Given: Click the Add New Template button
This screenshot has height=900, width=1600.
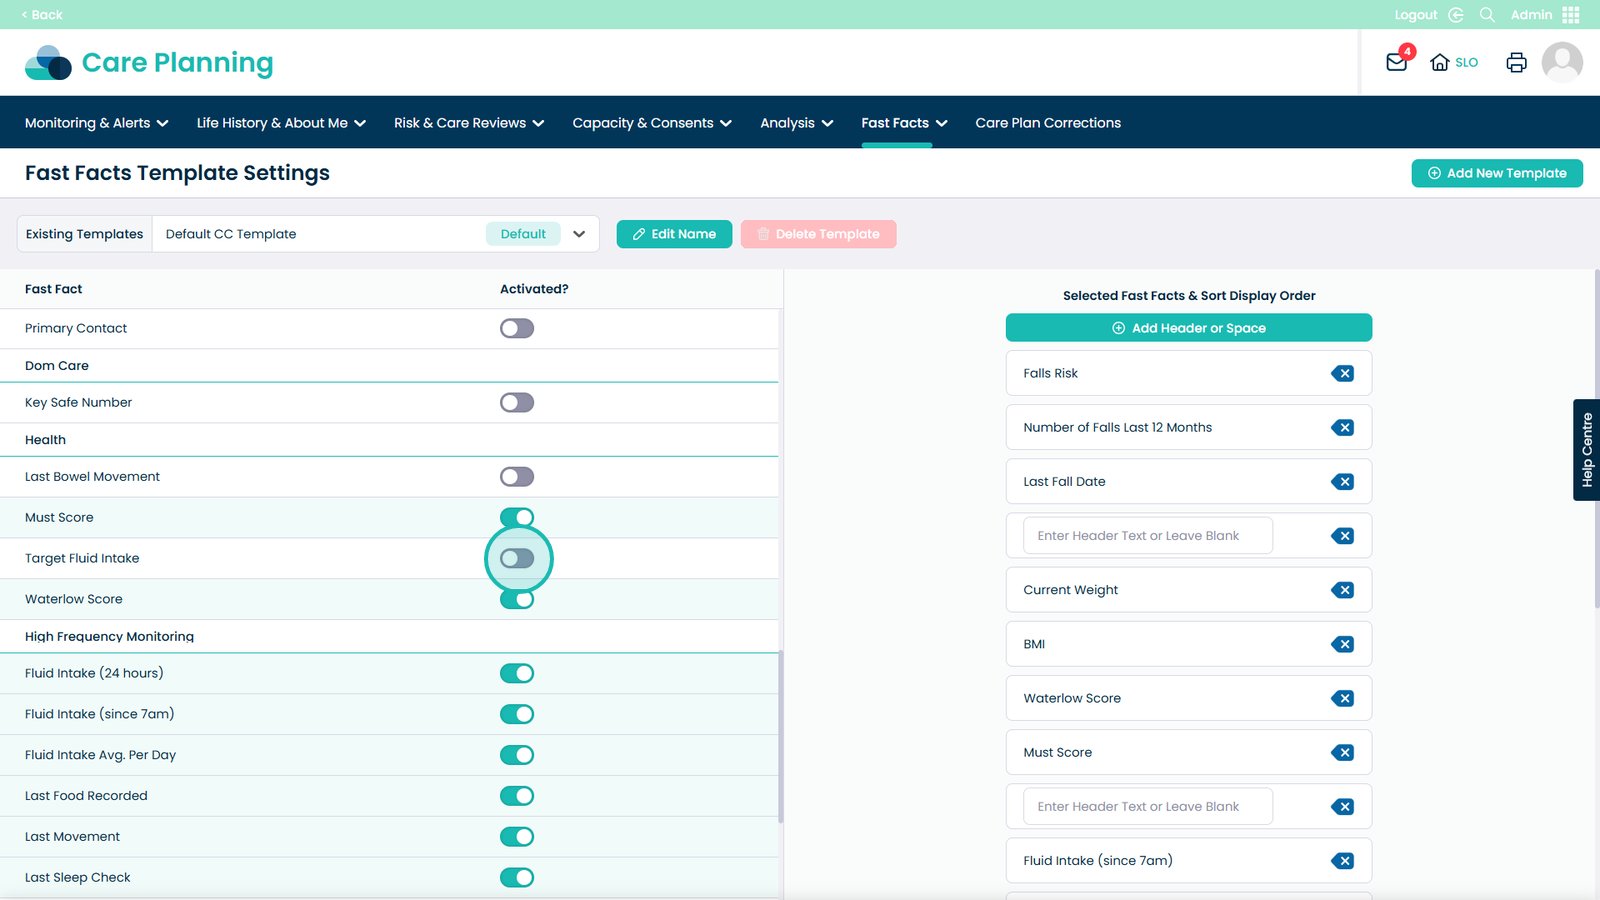Looking at the screenshot, I should click(1496, 173).
